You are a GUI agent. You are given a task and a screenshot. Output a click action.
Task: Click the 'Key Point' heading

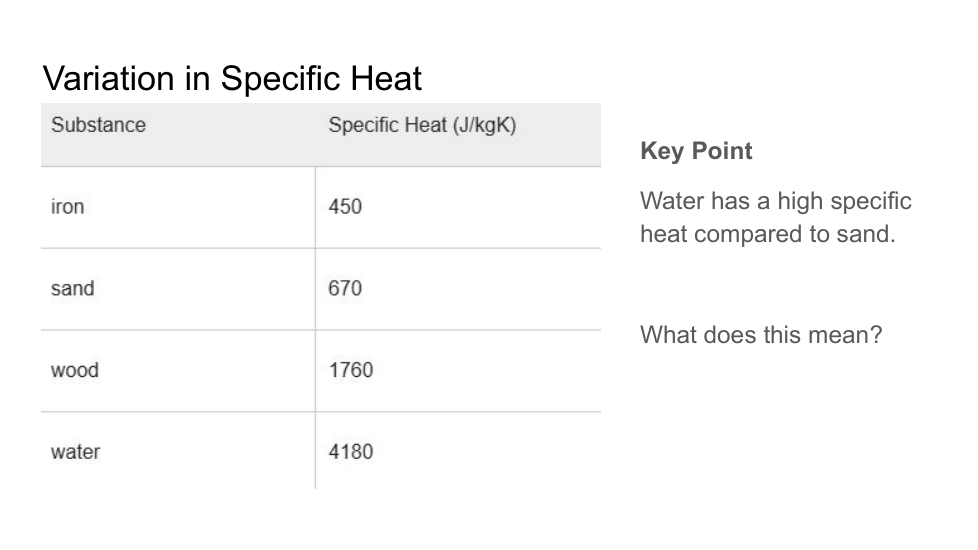pos(696,151)
